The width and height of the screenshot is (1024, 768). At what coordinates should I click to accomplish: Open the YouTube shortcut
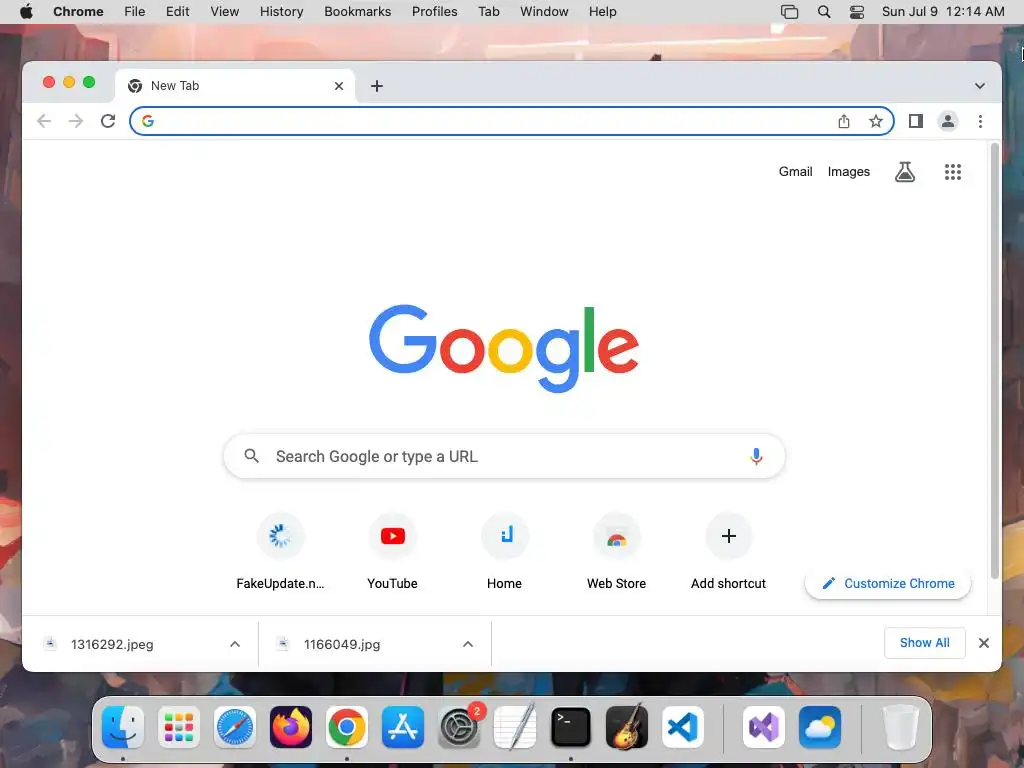(x=392, y=552)
